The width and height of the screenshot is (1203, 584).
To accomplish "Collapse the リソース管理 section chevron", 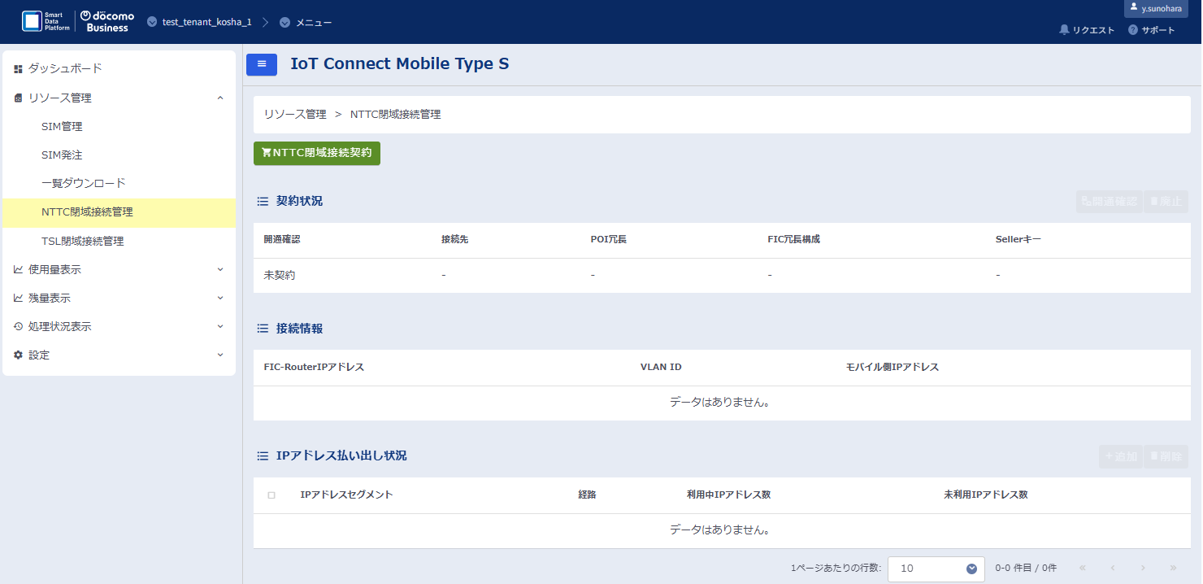I will [x=220, y=98].
